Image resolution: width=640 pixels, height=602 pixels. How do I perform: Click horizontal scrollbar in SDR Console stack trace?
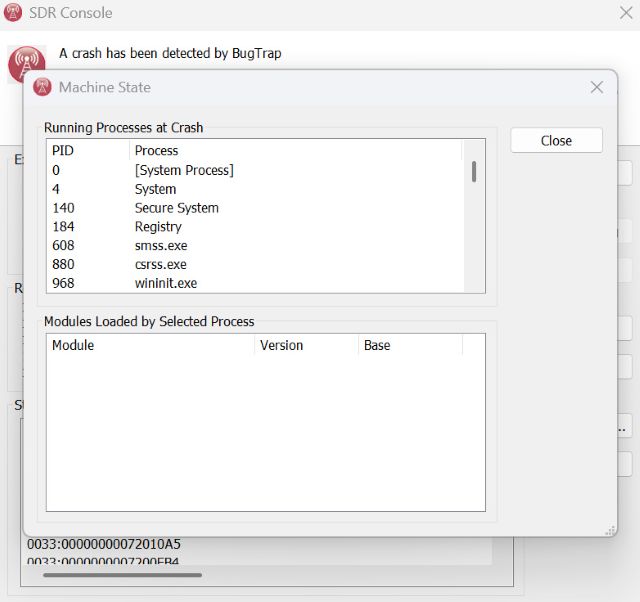point(122,575)
